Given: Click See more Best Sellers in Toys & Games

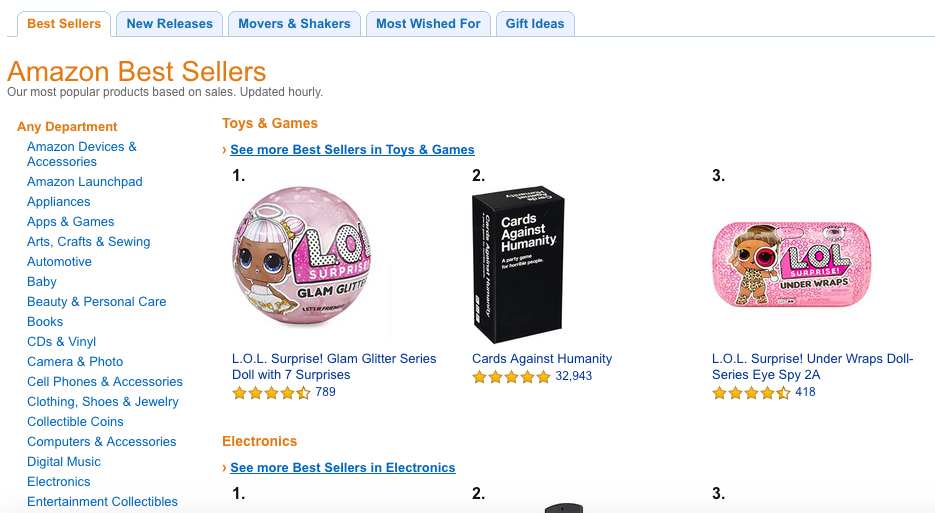Looking at the screenshot, I should point(352,150).
